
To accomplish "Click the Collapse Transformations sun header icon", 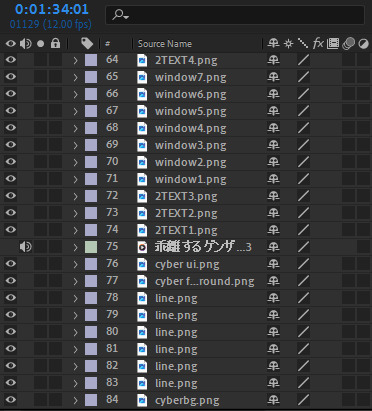I will coord(288,44).
